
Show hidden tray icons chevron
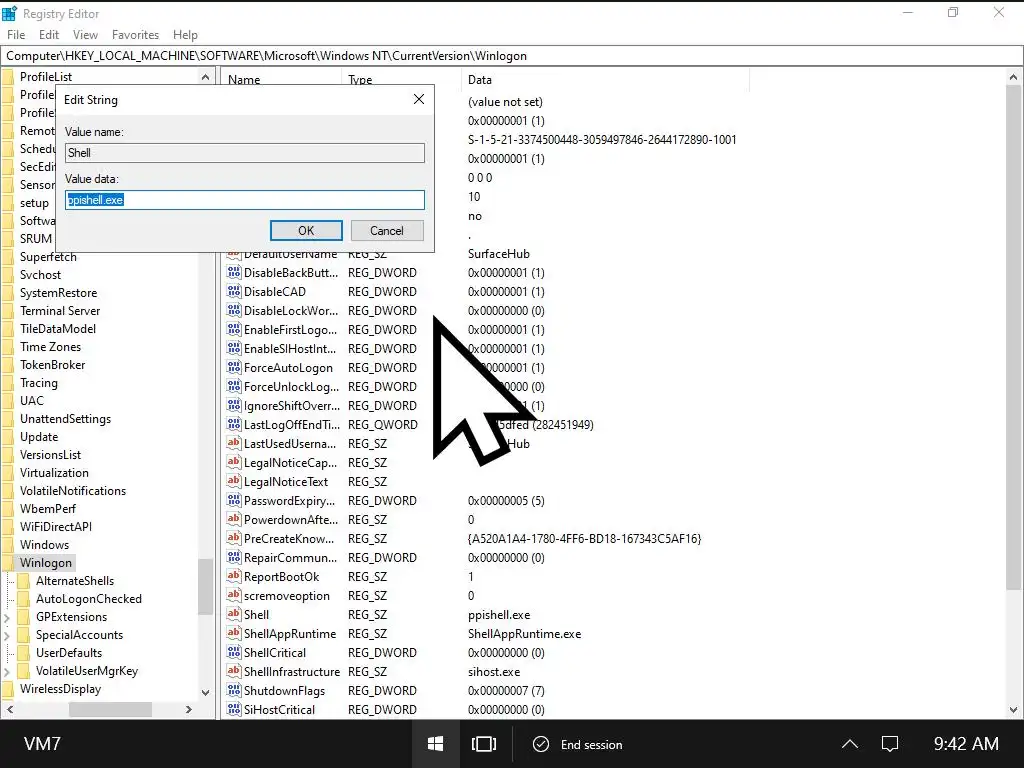(x=850, y=744)
